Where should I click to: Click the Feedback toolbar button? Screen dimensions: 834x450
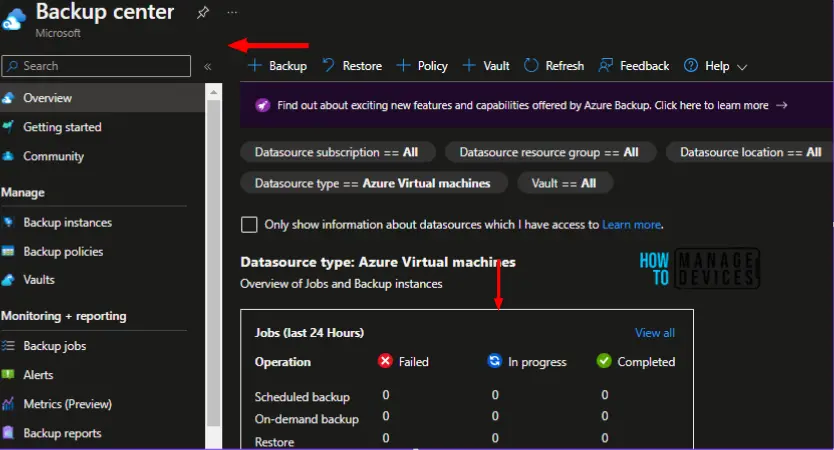coord(633,66)
